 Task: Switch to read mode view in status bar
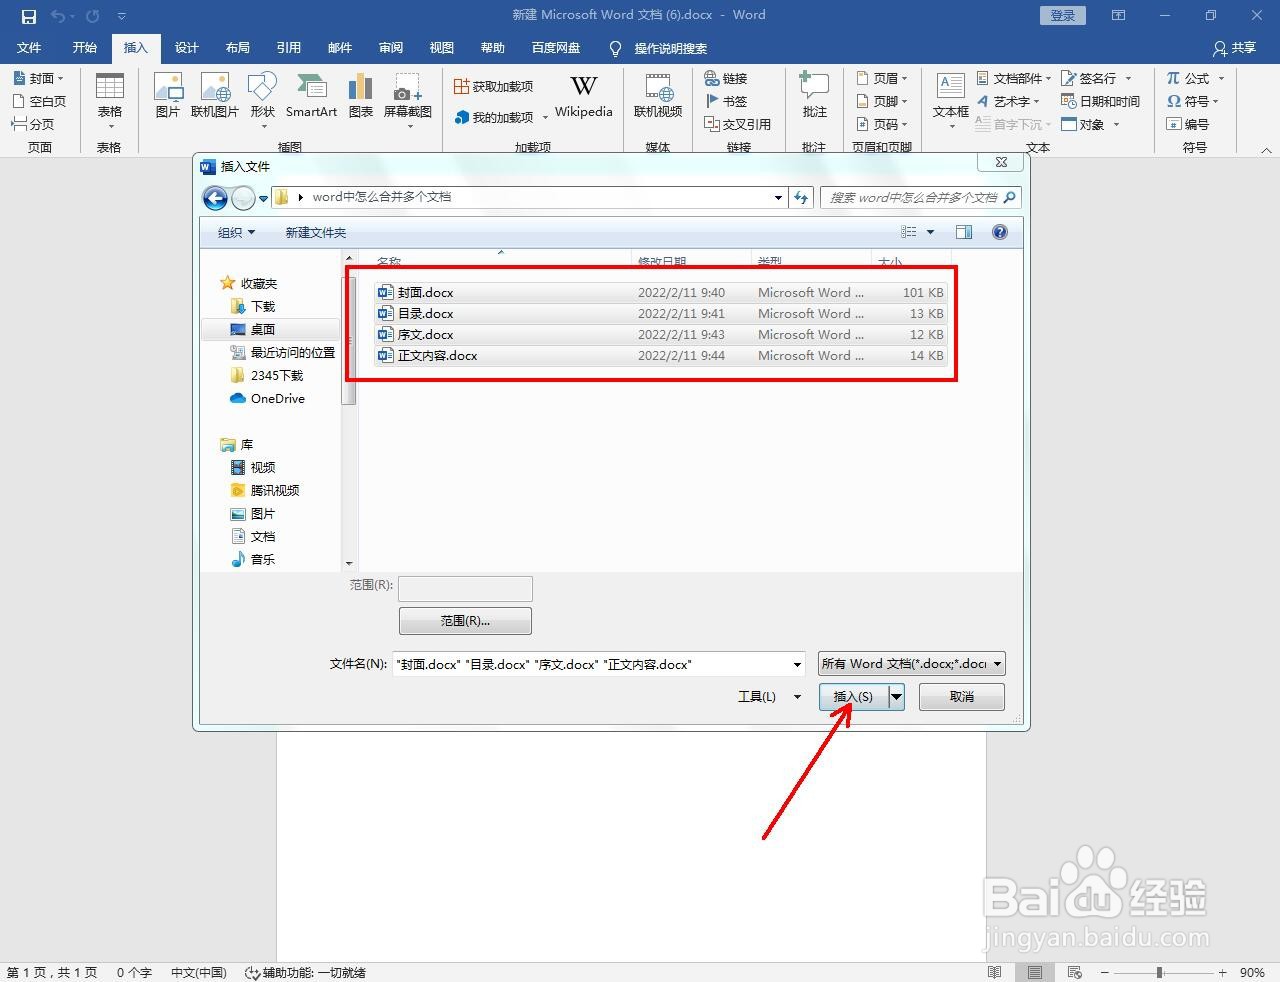click(x=994, y=972)
